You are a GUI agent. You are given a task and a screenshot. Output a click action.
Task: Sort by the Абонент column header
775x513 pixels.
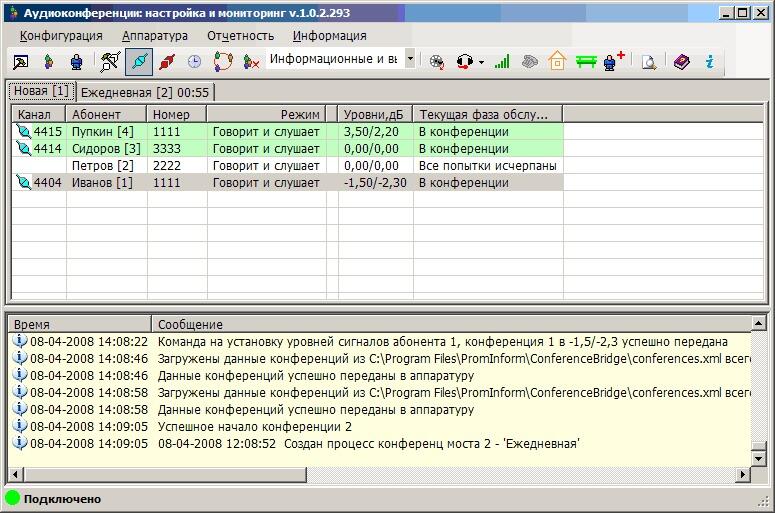(x=106, y=114)
